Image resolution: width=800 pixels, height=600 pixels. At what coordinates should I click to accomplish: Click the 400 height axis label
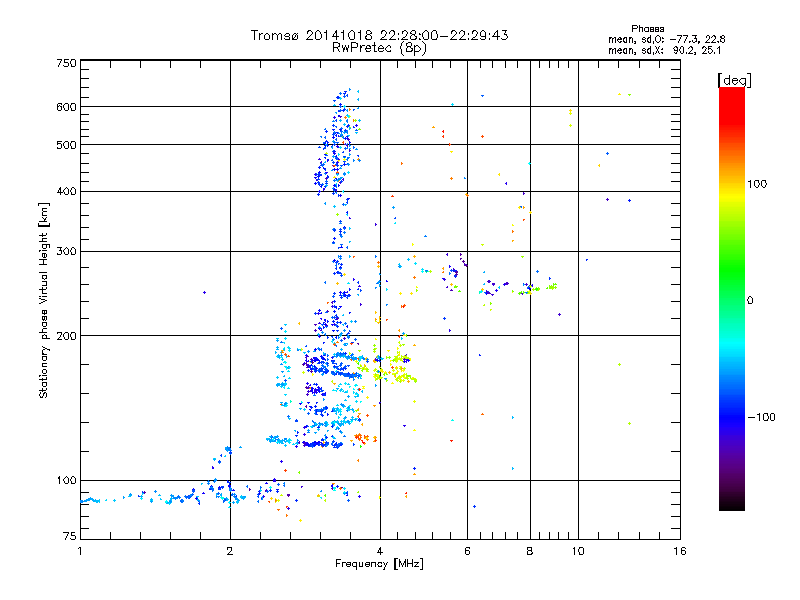(66, 192)
